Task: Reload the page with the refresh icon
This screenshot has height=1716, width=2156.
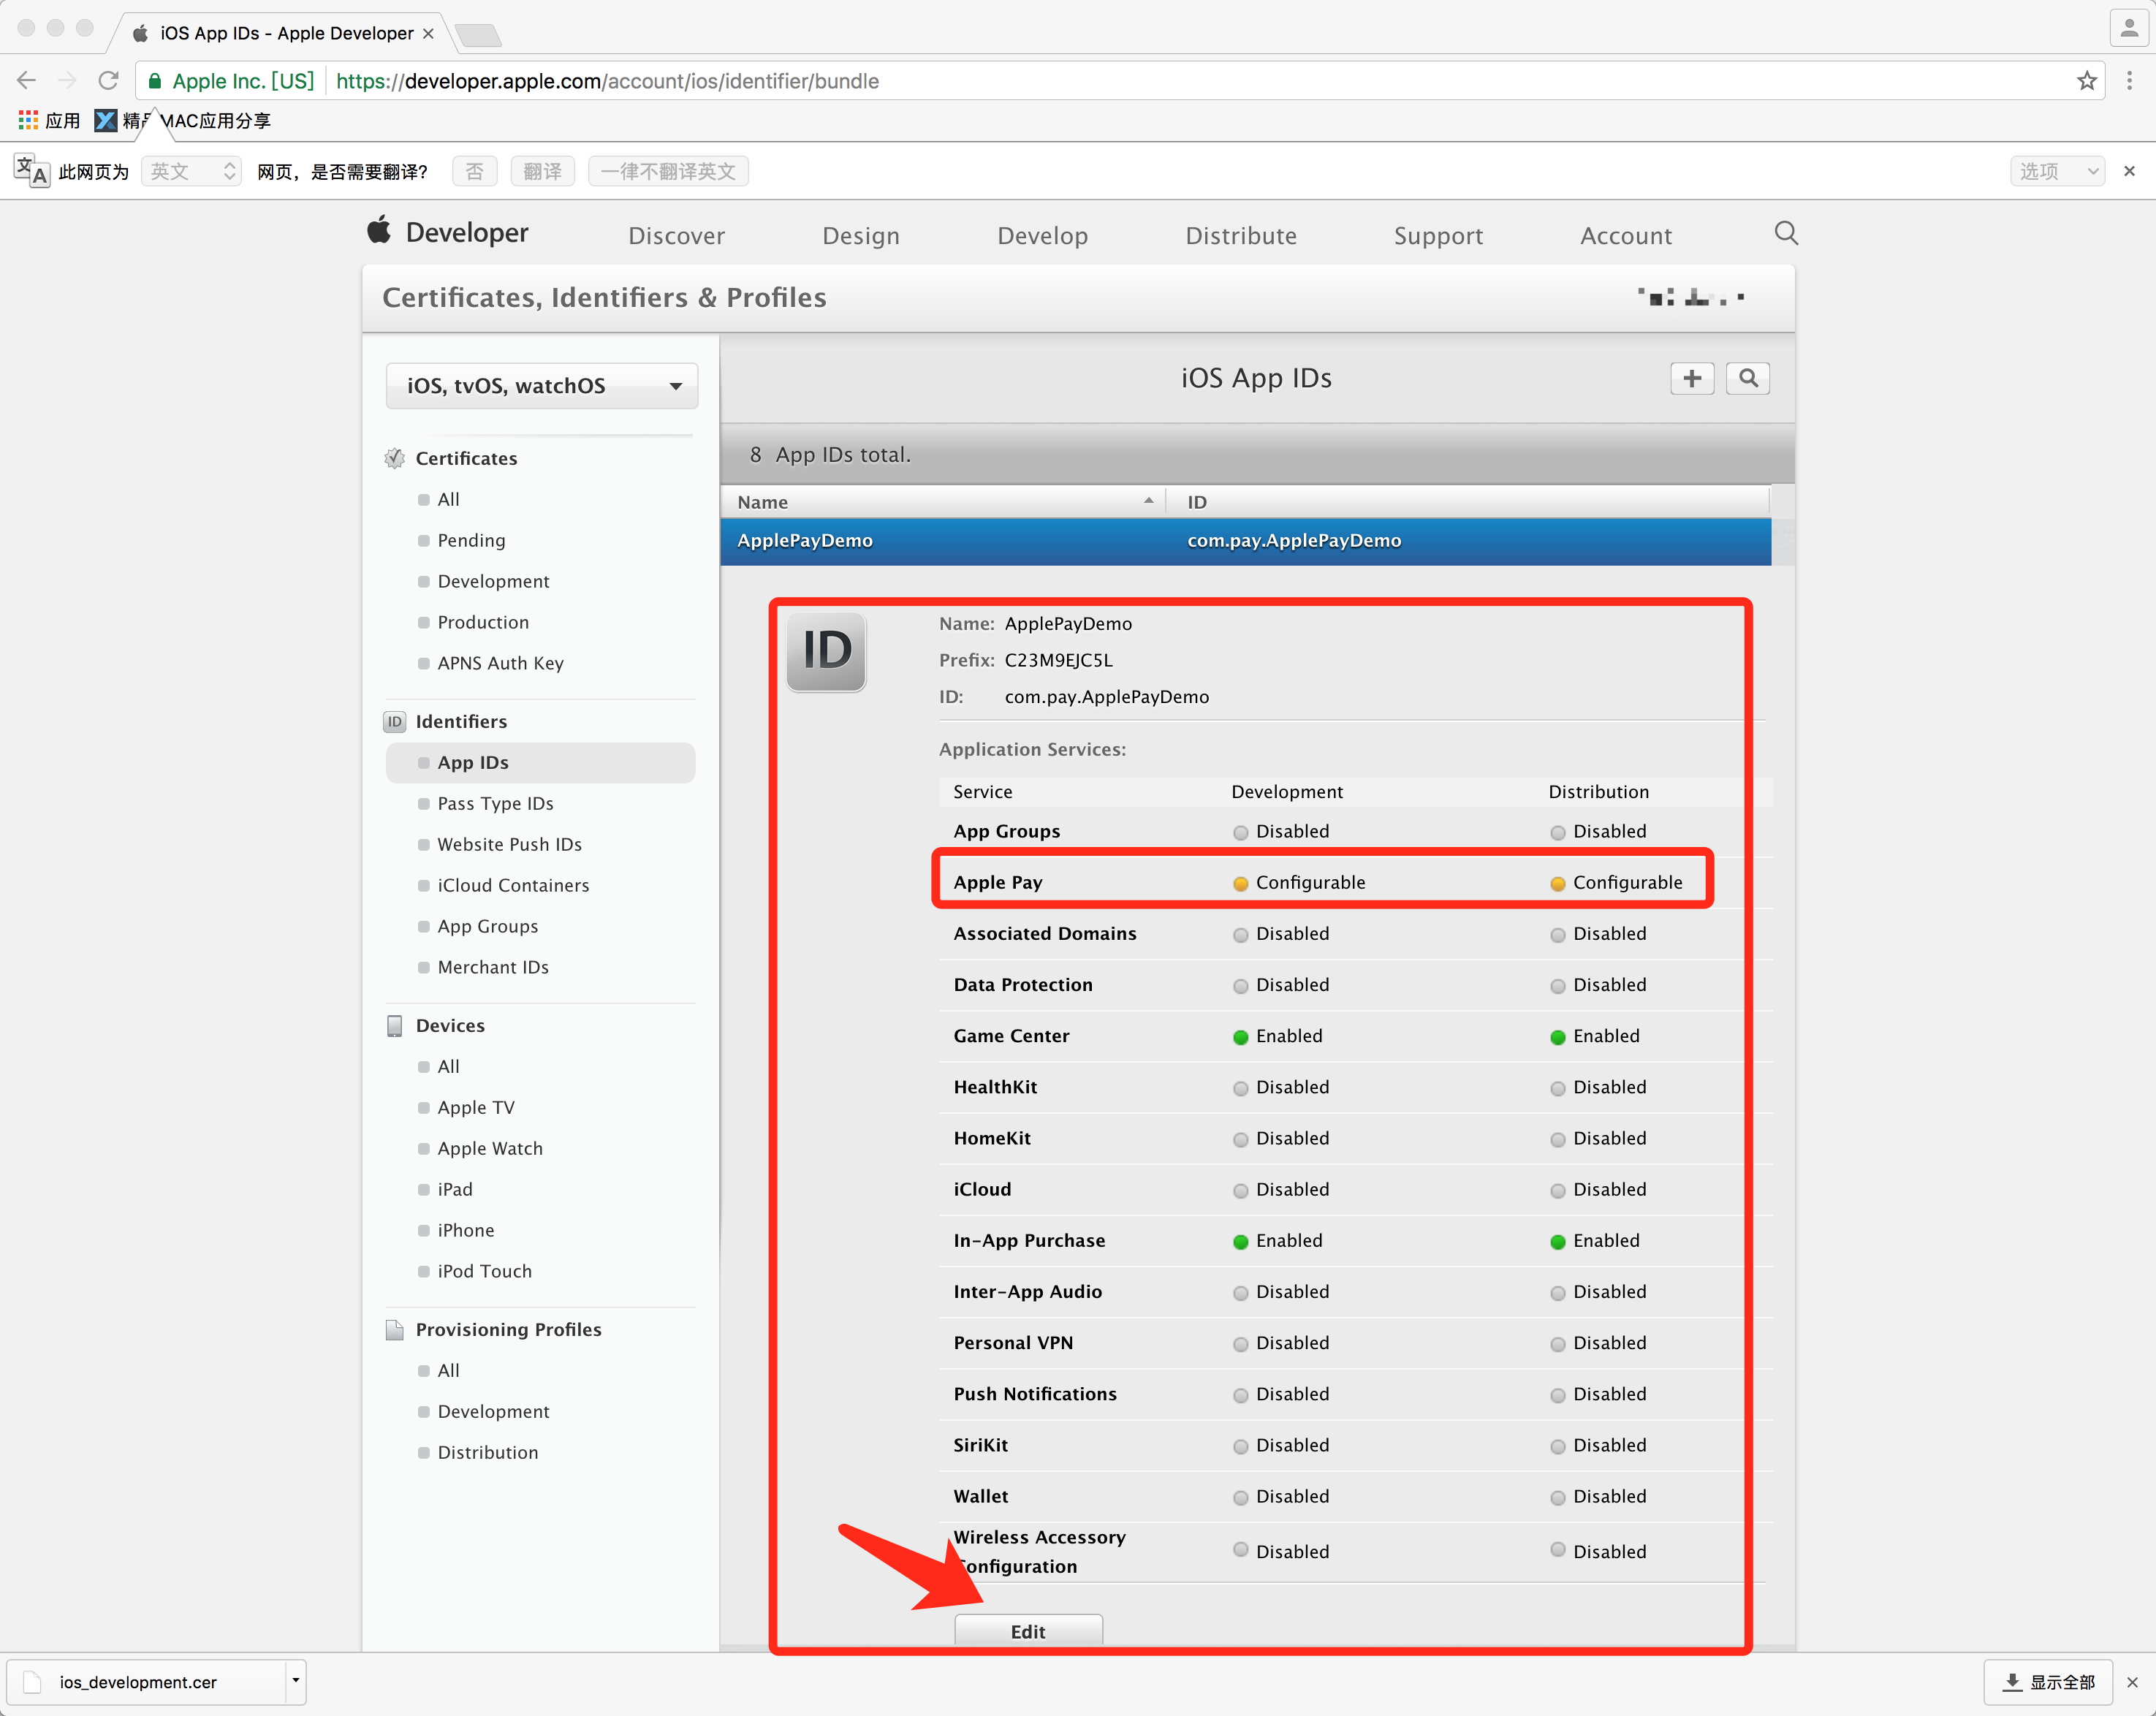Action: pos(108,81)
